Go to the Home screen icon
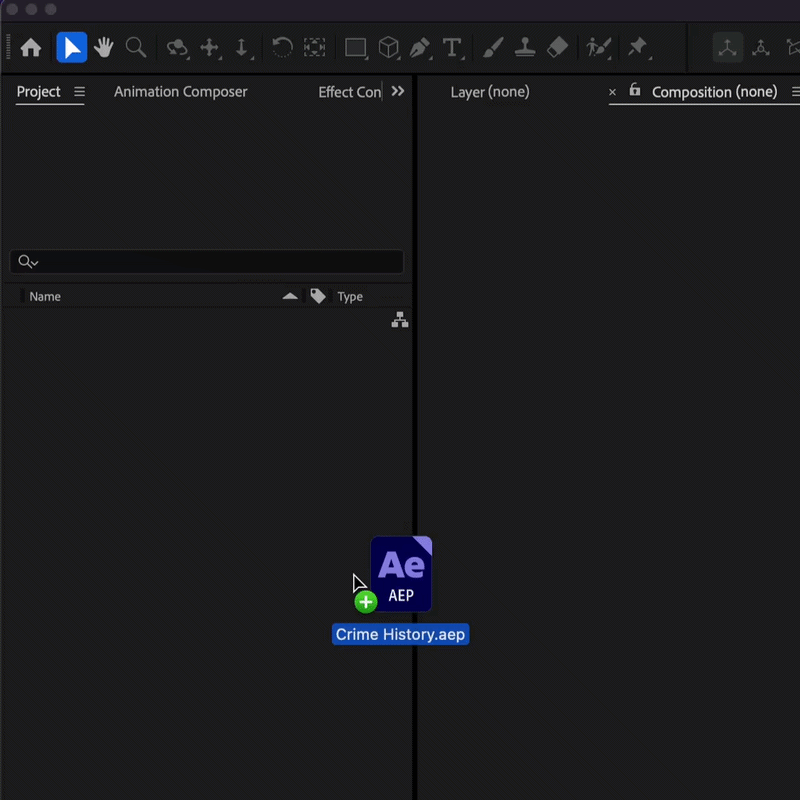800x800 pixels. click(31, 48)
